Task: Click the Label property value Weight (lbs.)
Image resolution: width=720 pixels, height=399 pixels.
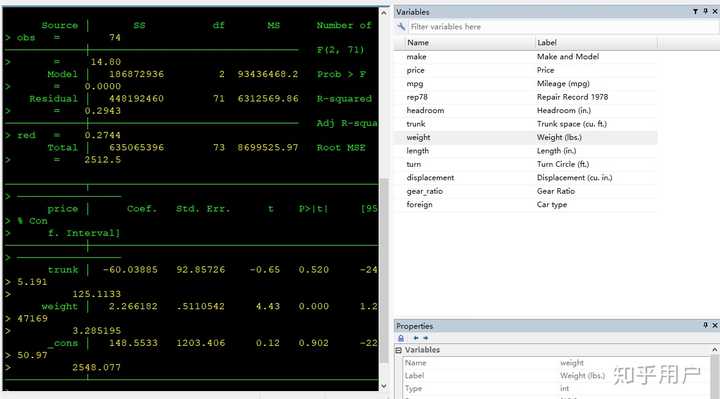Action: pyautogui.click(x=582, y=376)
